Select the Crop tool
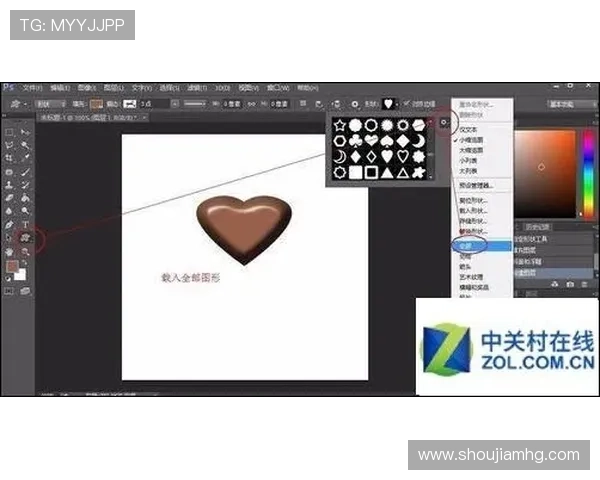This screenshot has height=480, width=600. [x=9, y=158]
